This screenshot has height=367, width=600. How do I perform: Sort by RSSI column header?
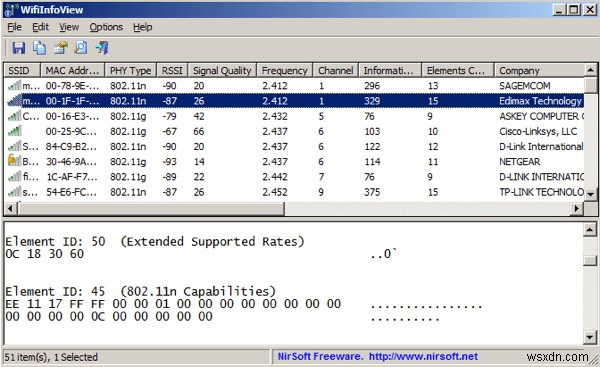click(172, 70)
